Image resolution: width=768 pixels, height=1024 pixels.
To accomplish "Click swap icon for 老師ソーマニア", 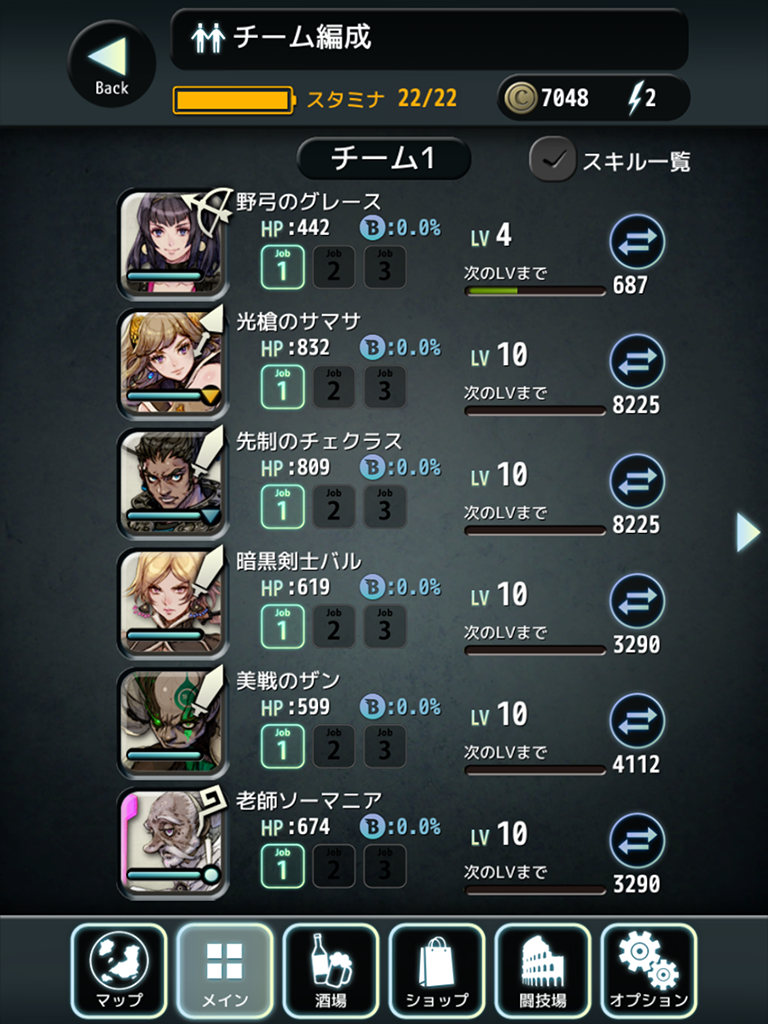I will tap(637, 840).
